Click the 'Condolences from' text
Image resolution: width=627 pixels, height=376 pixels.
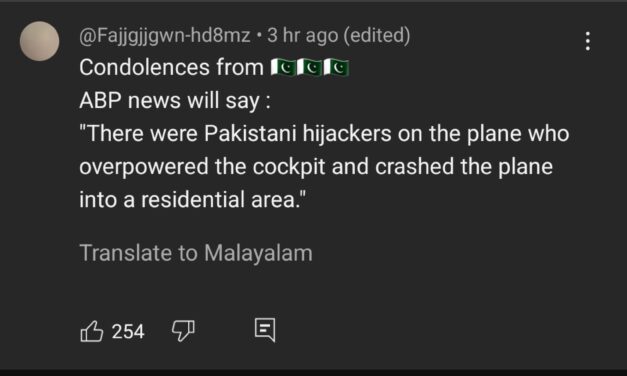[171, 67]
